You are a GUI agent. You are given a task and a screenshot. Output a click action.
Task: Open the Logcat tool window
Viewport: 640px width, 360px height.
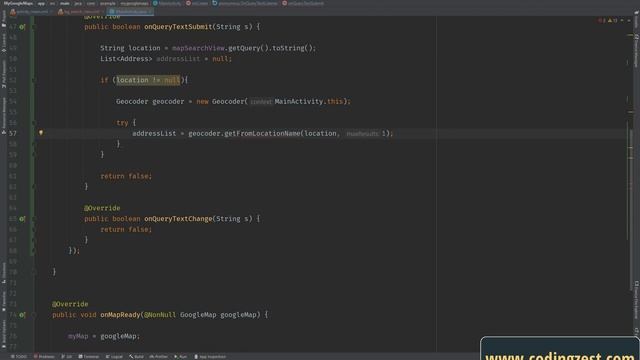click(114, 357)
